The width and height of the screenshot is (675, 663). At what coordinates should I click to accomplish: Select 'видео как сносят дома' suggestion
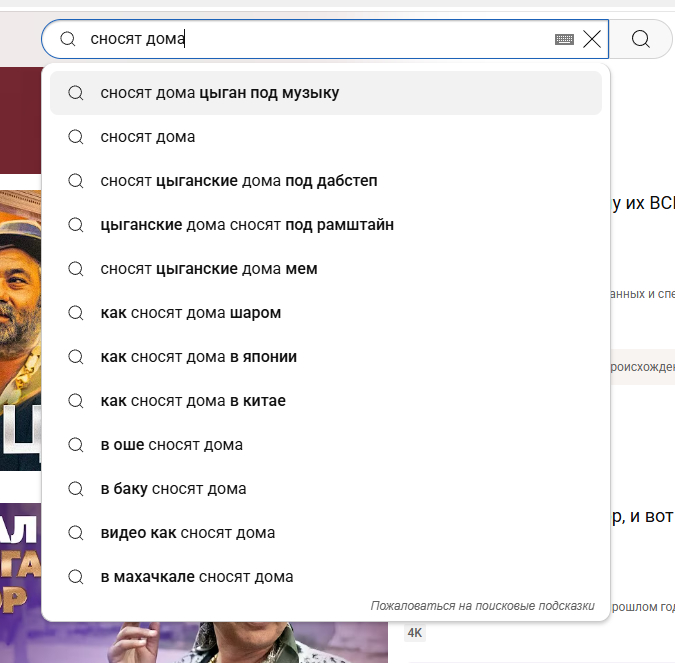(x=188, y=533)
